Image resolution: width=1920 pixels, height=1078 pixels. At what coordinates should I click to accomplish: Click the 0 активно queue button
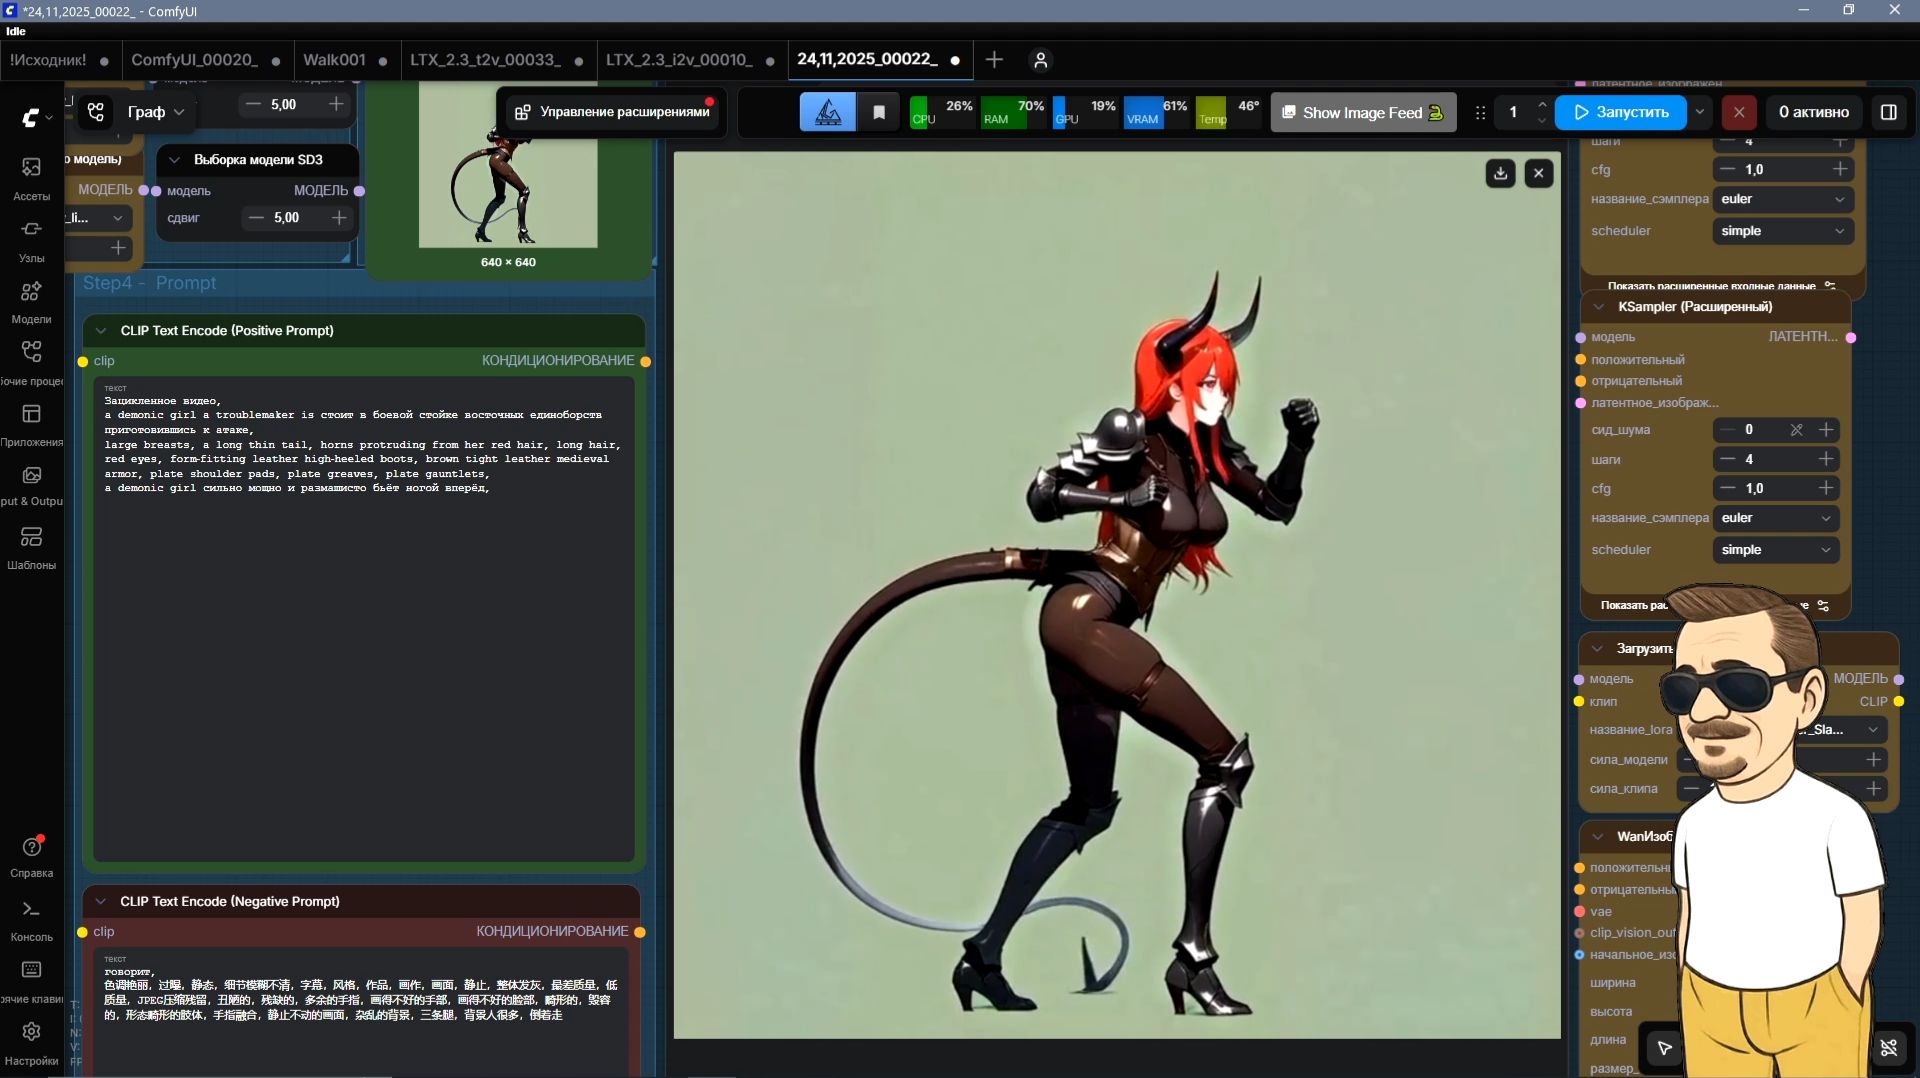click(x=1814, y=112)
